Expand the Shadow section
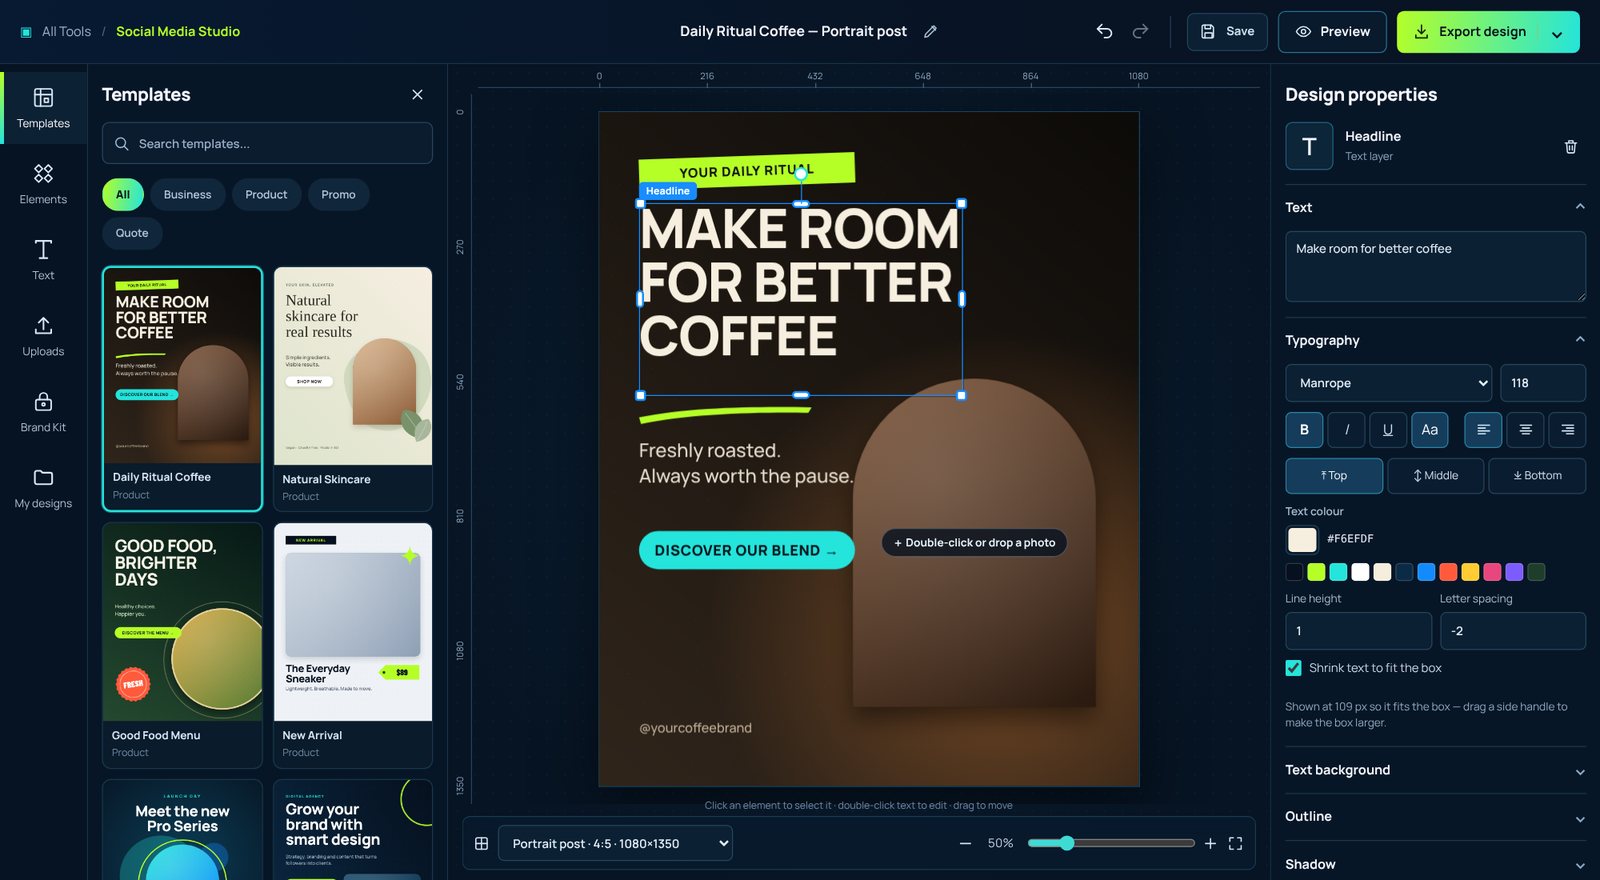 click(1435, 864)
